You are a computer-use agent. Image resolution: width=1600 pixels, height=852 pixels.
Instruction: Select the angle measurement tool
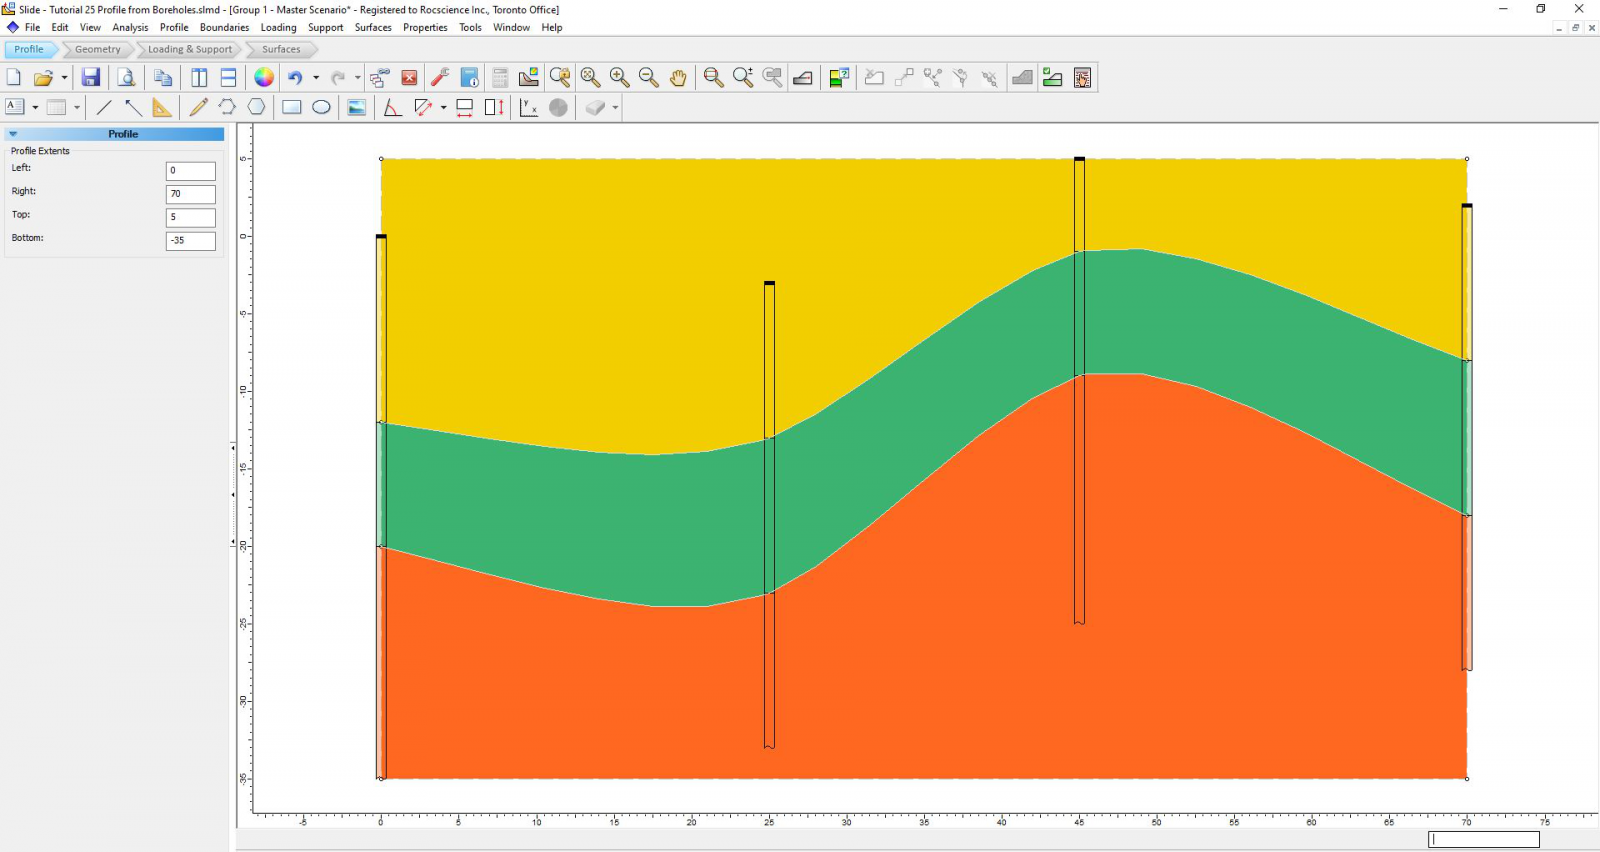[x=392, y=107]
